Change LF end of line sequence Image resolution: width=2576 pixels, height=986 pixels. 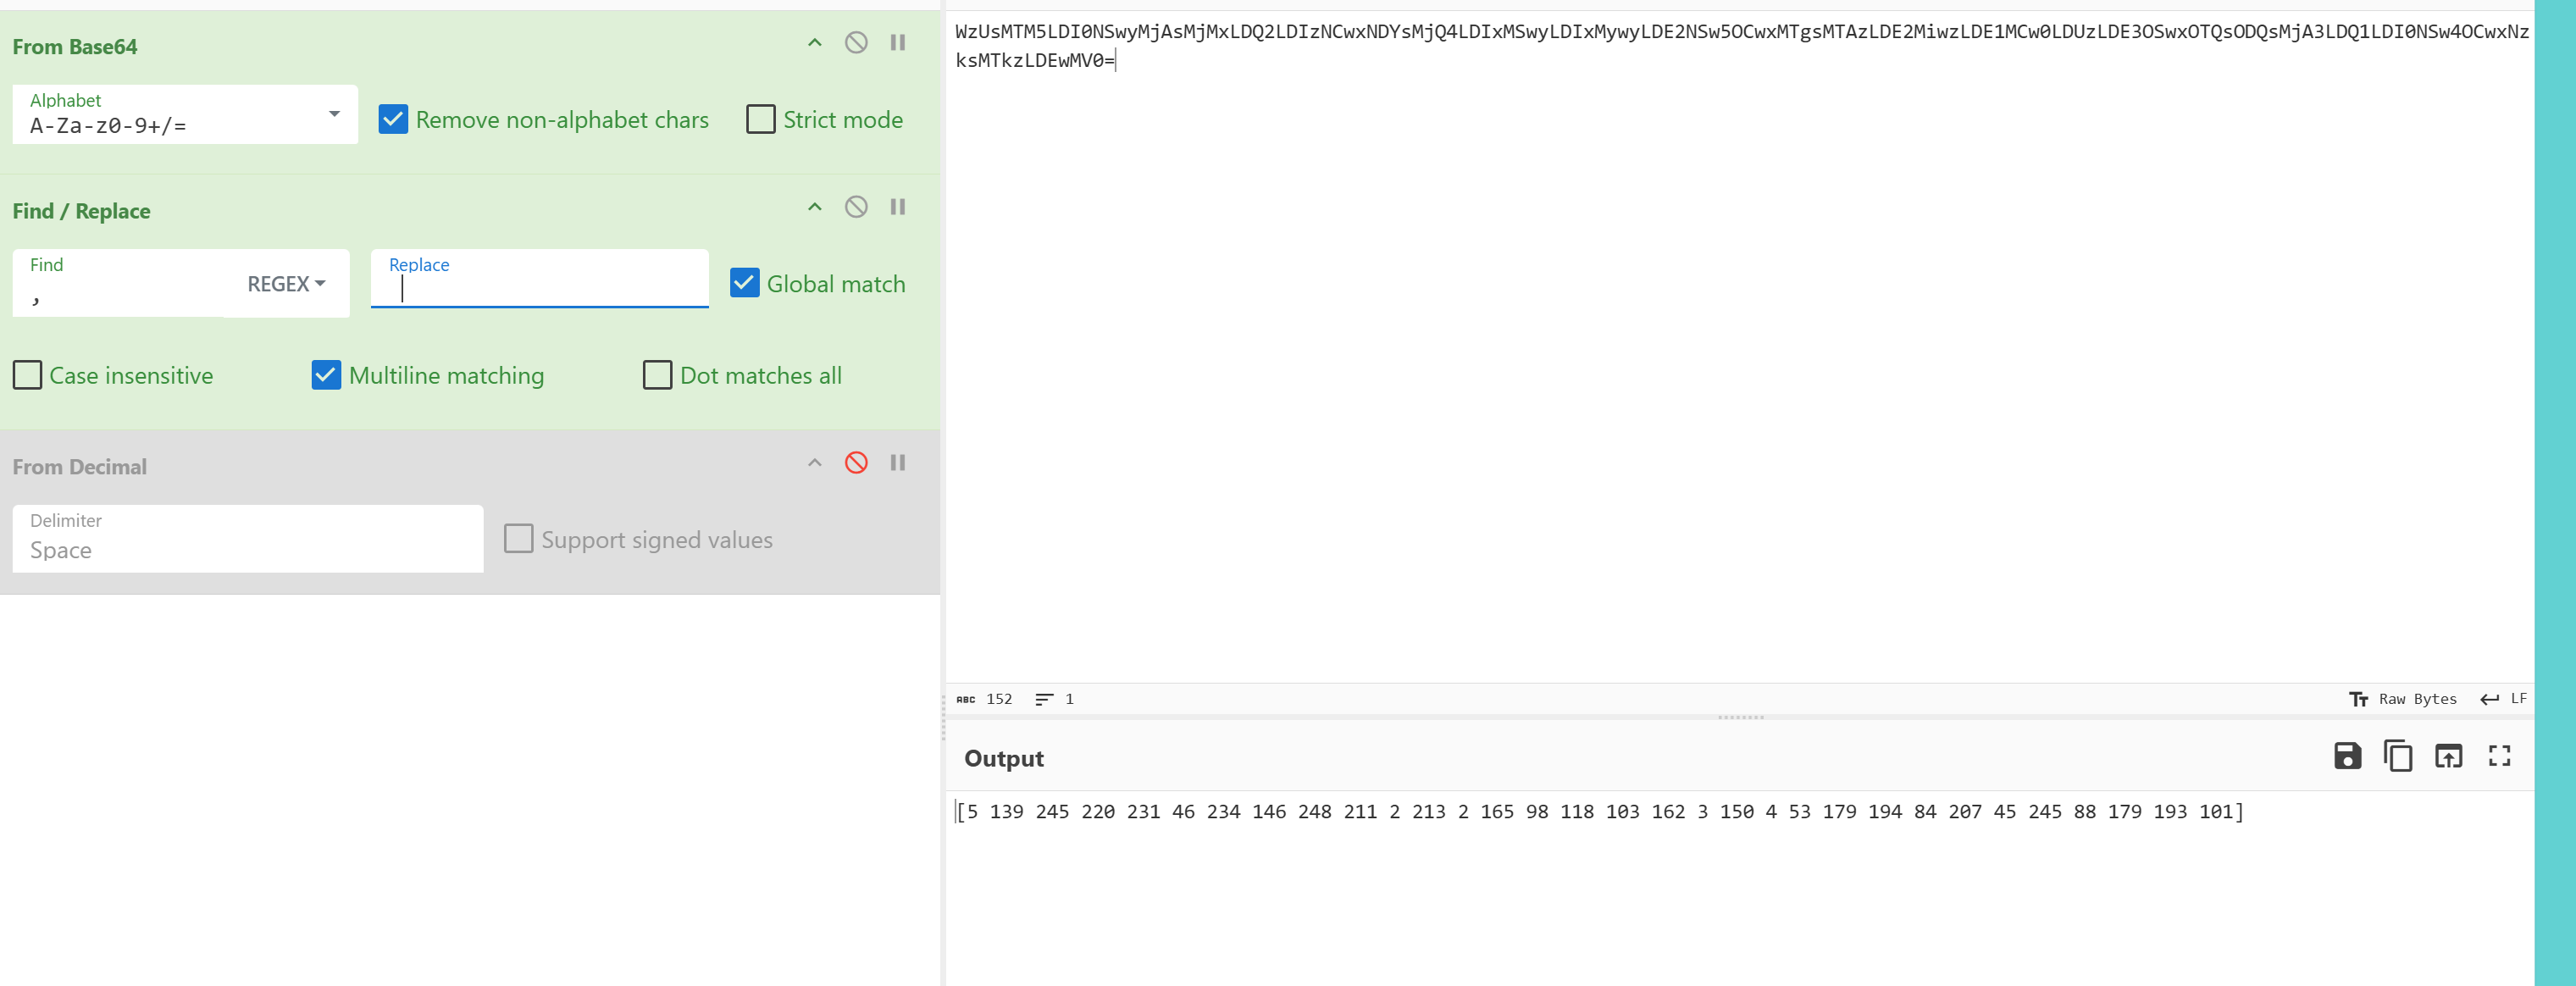click(x=2503, y=699)
